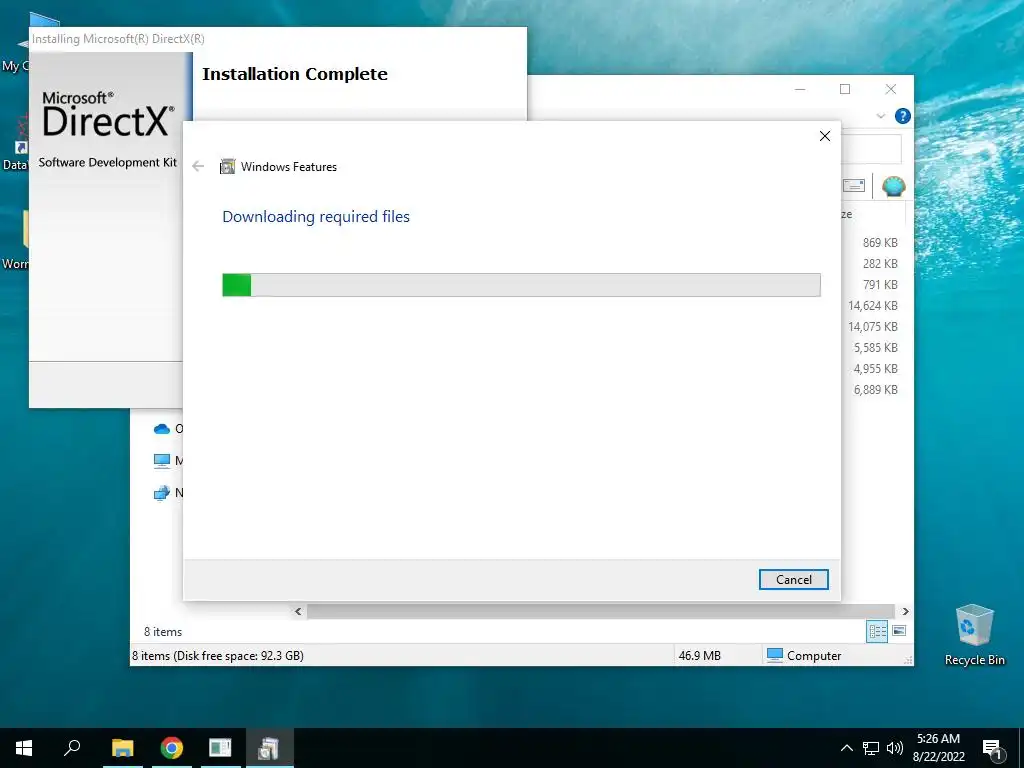Open the third pinned taskbar app
The height and width of the screenshot is (768, 1024).
220,748
